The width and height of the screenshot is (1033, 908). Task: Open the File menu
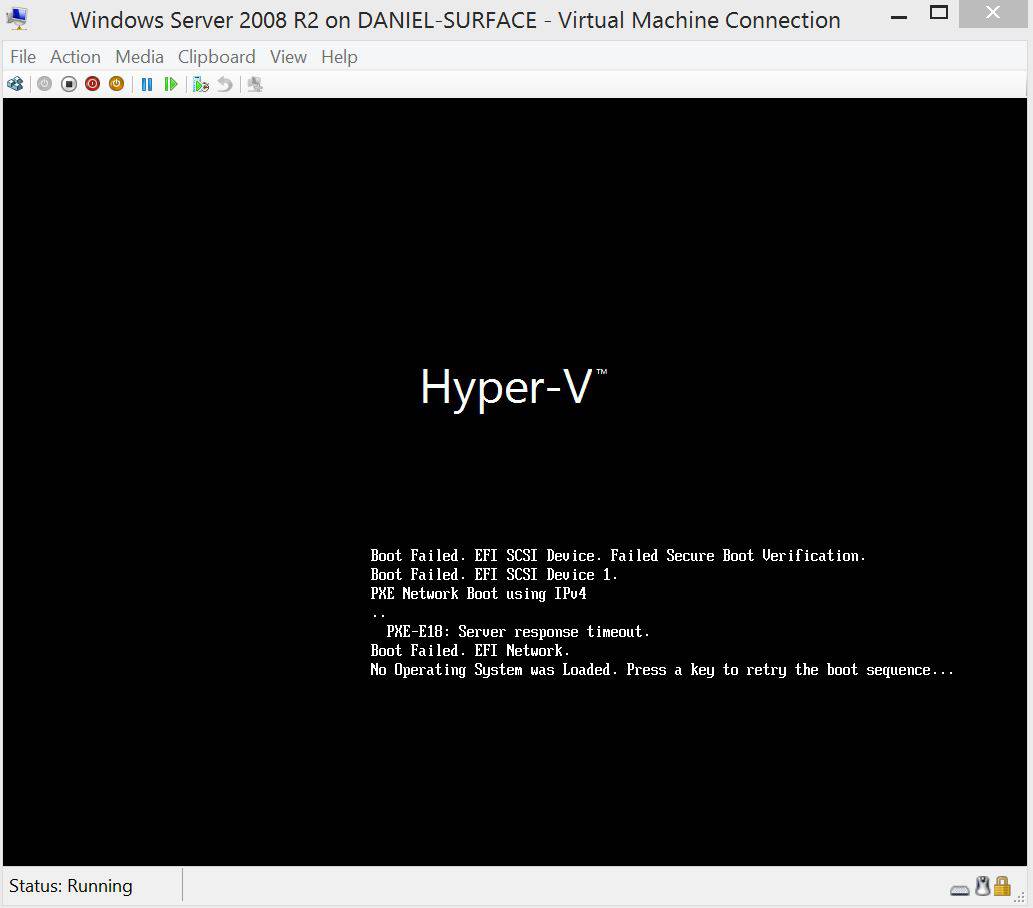click(22, 57)
